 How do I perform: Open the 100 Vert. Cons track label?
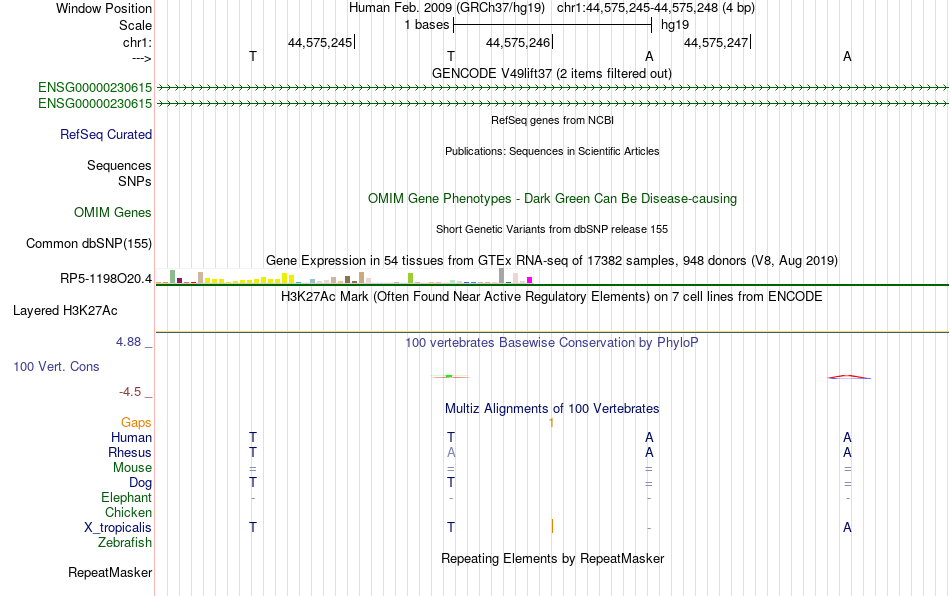point(56,366)
